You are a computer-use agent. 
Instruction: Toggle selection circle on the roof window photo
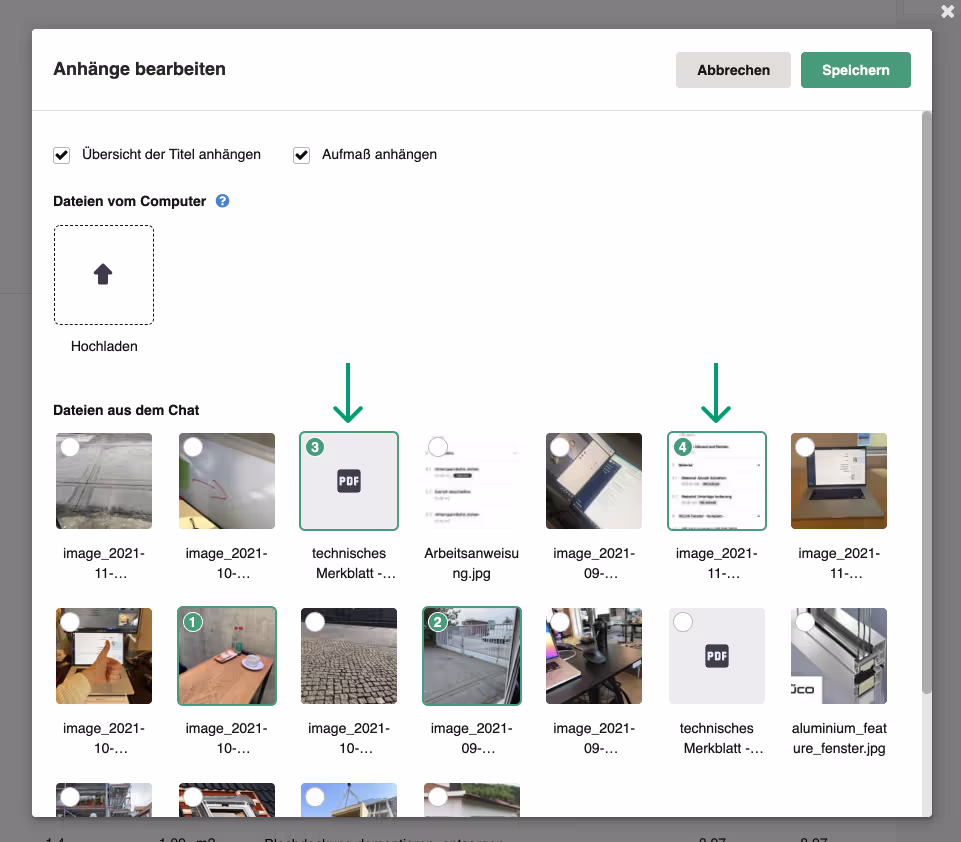(x=193, y=797)
